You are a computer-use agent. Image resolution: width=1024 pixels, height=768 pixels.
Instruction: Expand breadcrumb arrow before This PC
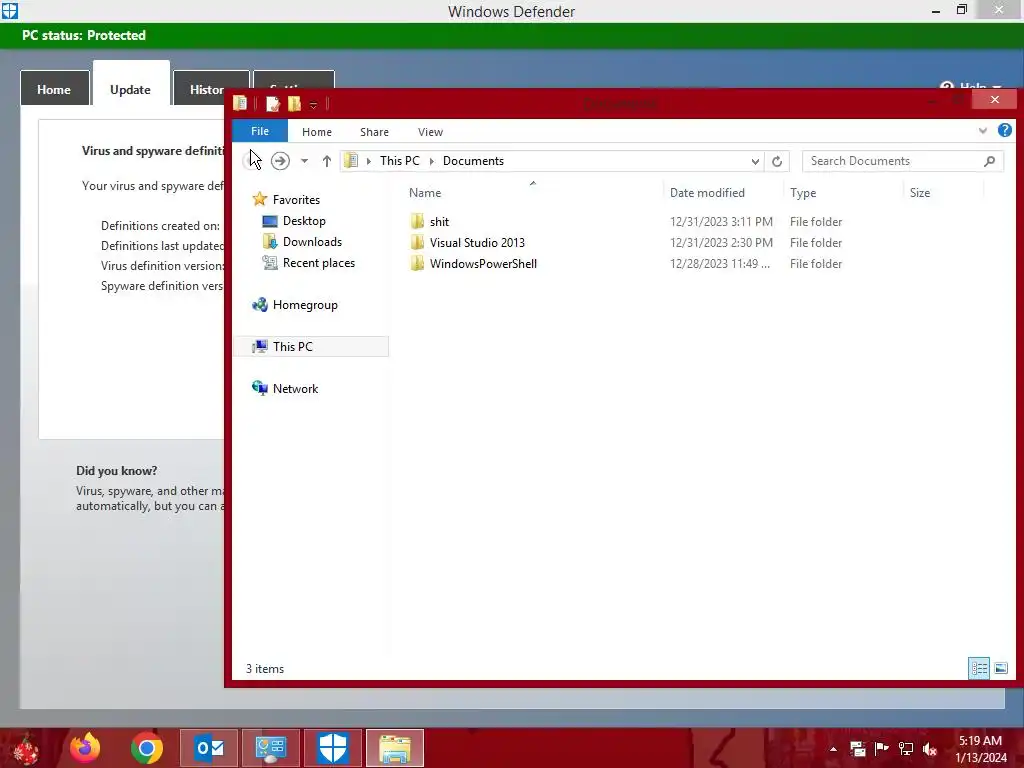coord(368,161)
